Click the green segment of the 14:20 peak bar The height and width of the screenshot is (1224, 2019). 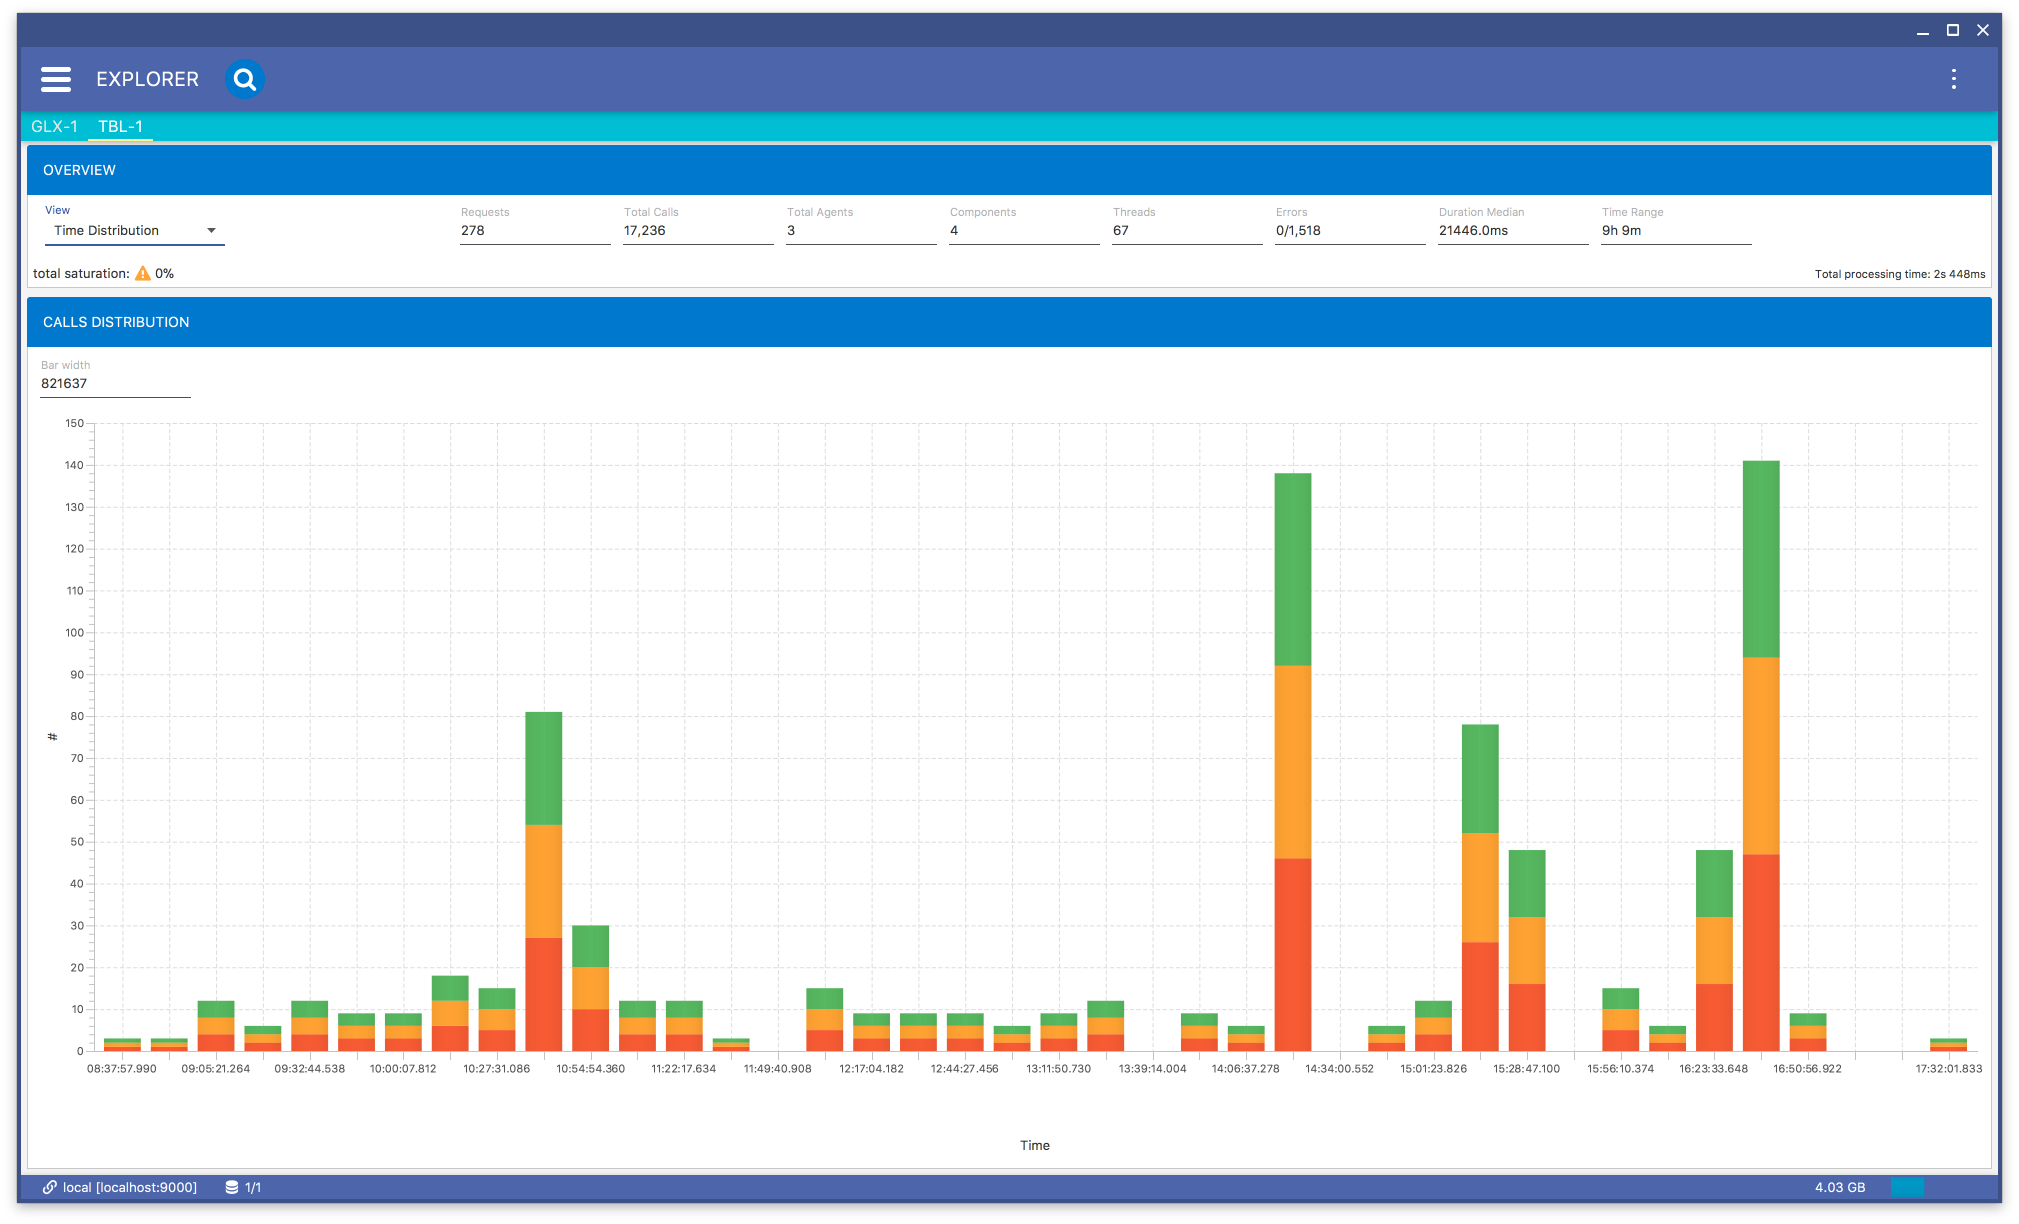[1293, 569]
